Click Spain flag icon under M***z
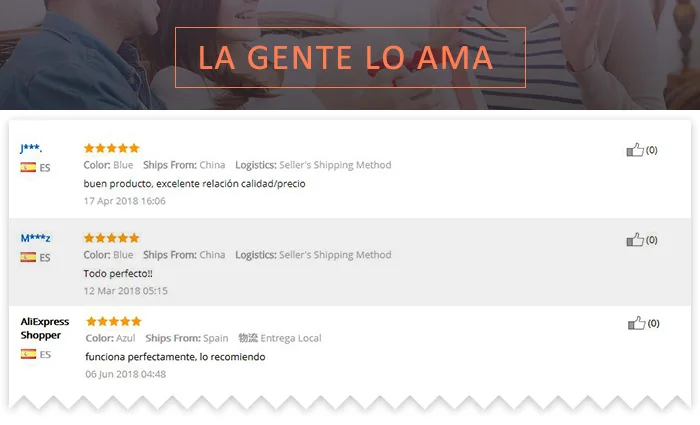 pos(28,257)
